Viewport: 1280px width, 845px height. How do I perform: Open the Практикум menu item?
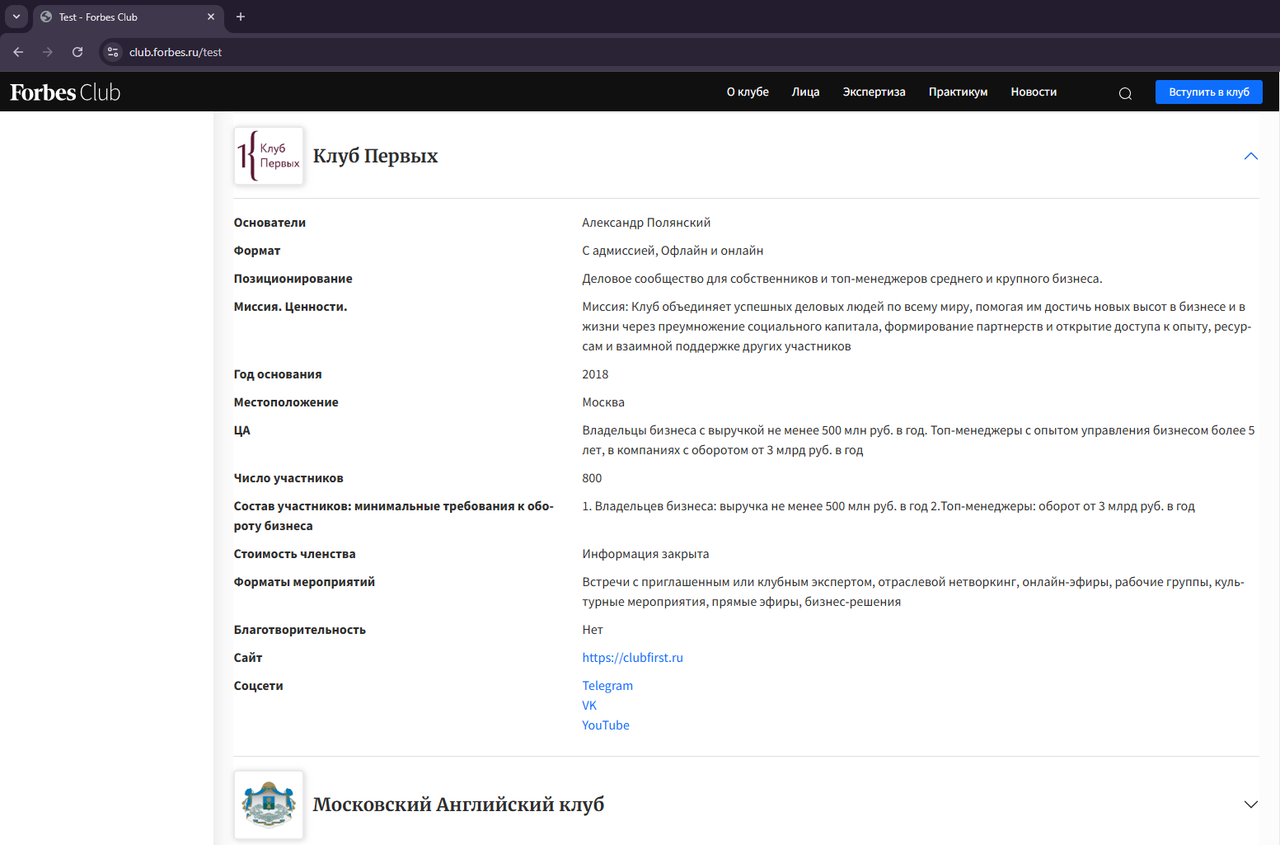(x=958, y=92)
